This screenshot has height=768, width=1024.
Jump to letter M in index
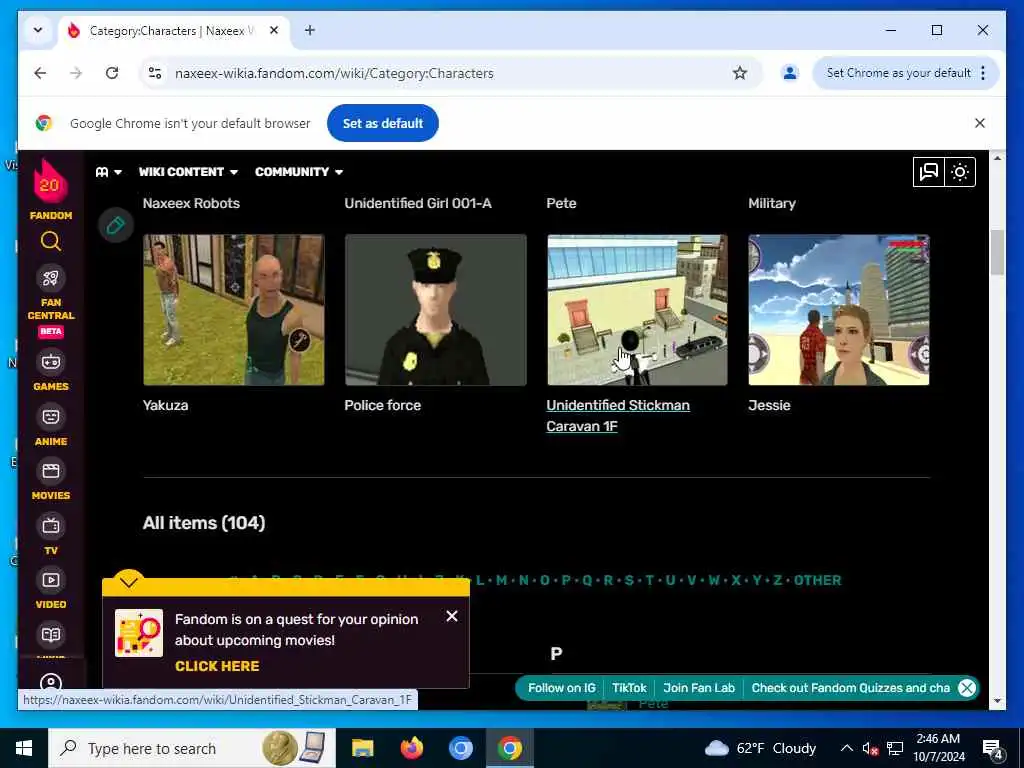(x=501, y=580)
